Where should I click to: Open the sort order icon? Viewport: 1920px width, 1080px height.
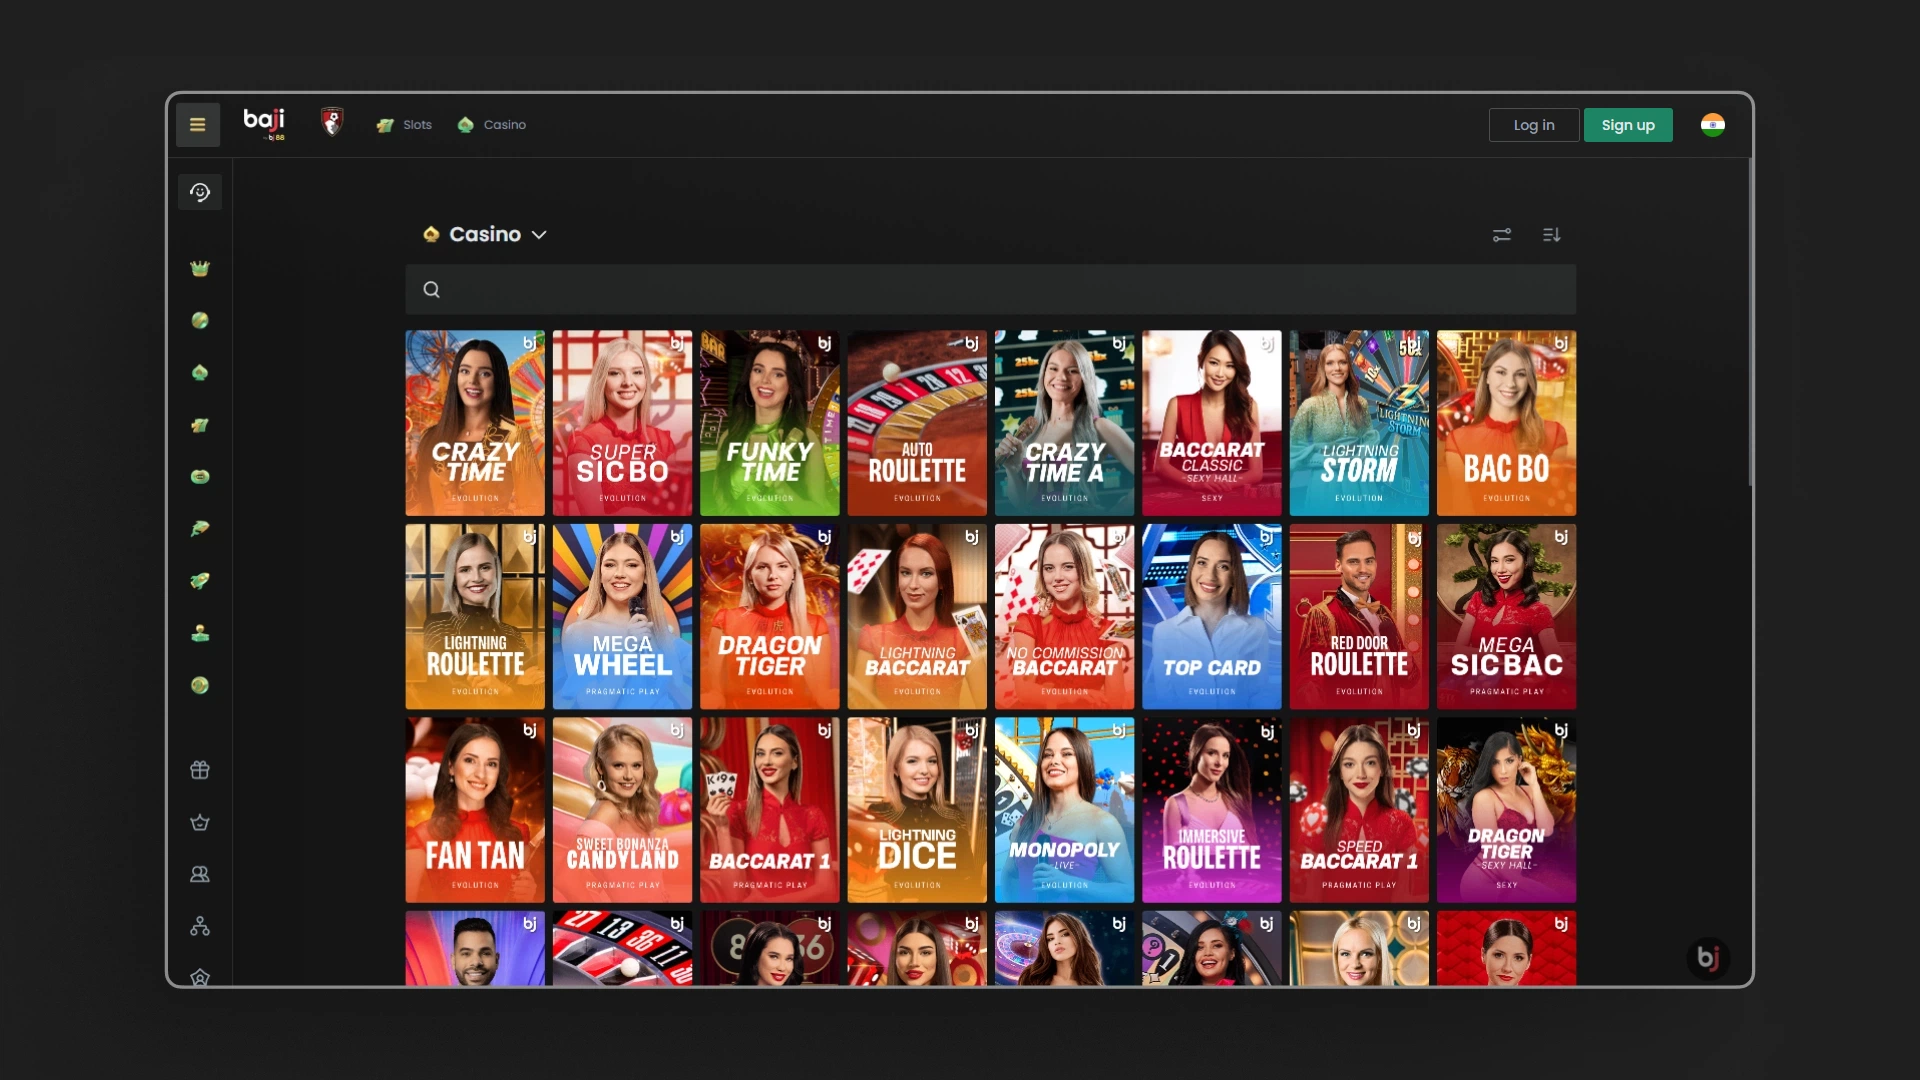tap(1552, 235)
